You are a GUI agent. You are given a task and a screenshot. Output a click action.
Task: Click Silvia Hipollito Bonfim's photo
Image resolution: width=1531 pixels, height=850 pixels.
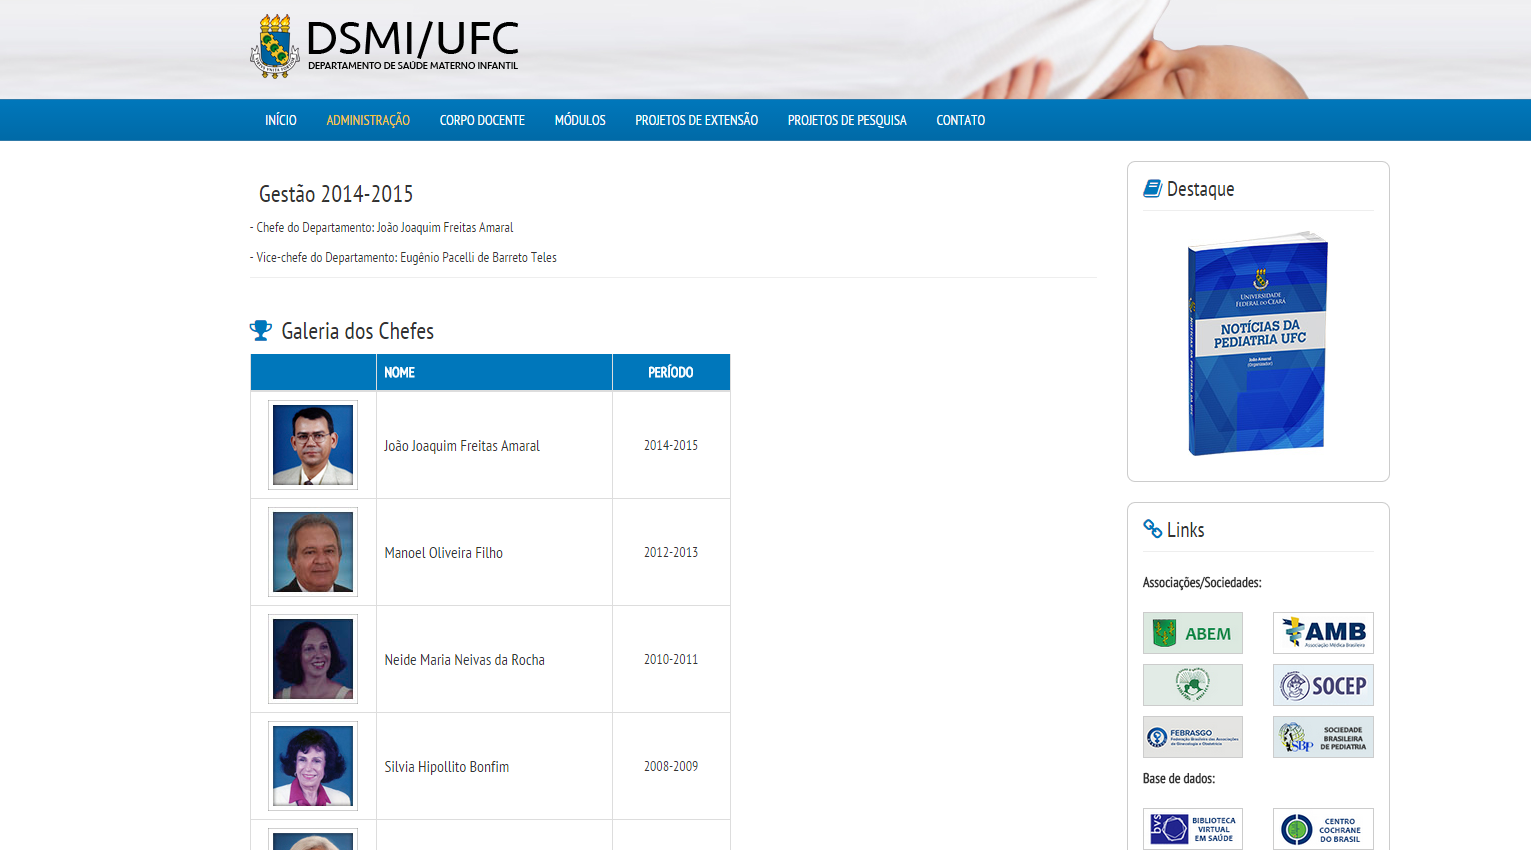tap(313, 766)
